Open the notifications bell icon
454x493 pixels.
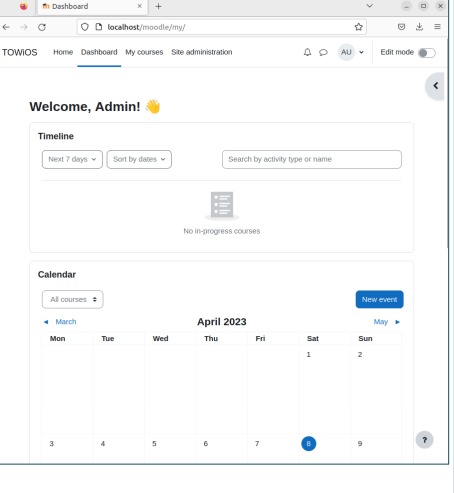[307, 52]
